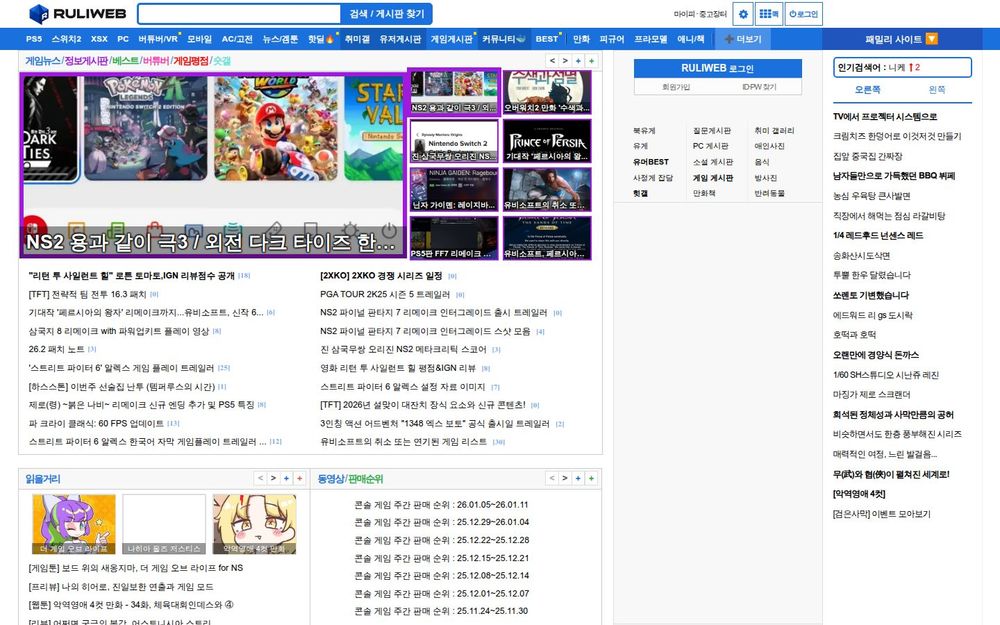Click the 인기검색어 box
Viewport: 1000px width, 625px height.
902,68
